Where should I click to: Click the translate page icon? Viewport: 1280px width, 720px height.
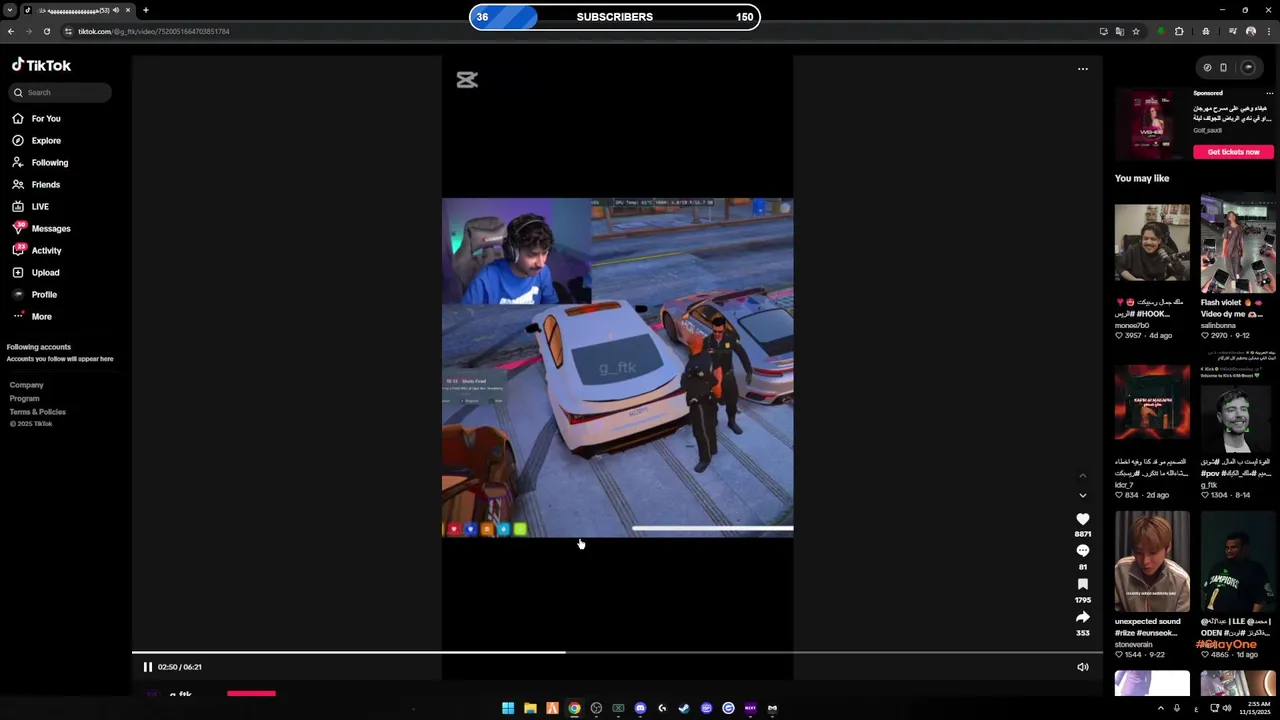1119,31
